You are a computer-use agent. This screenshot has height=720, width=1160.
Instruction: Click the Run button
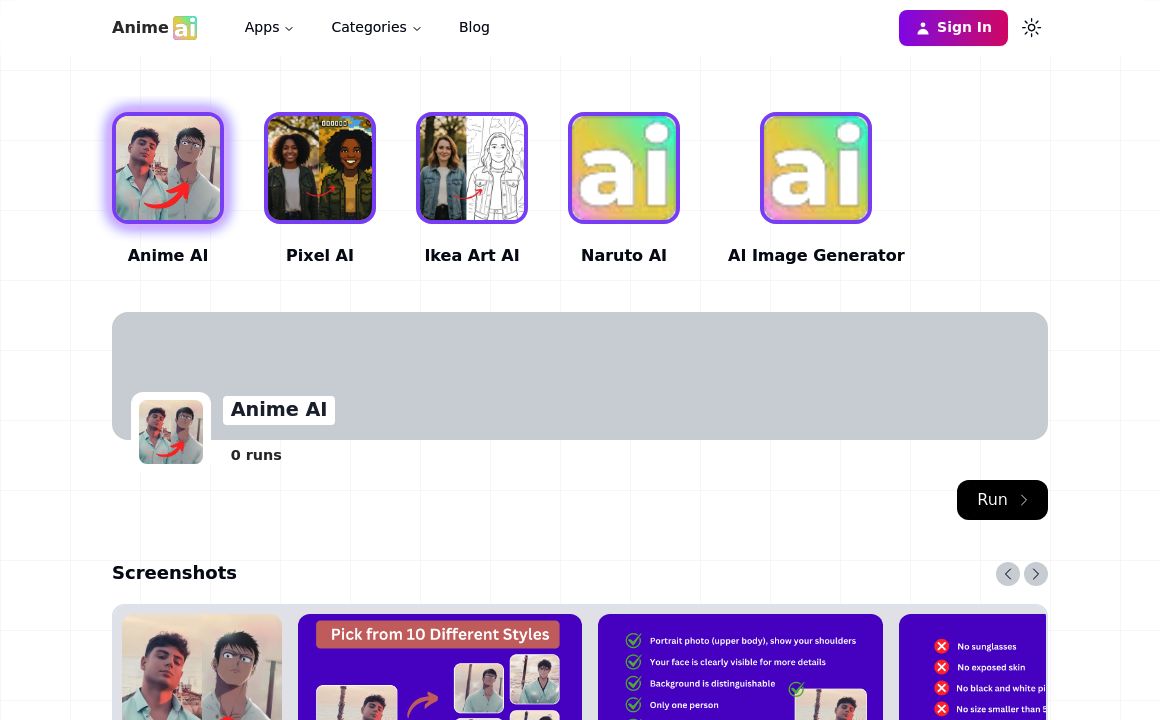pyautogui.click(x=1002, y=500)
